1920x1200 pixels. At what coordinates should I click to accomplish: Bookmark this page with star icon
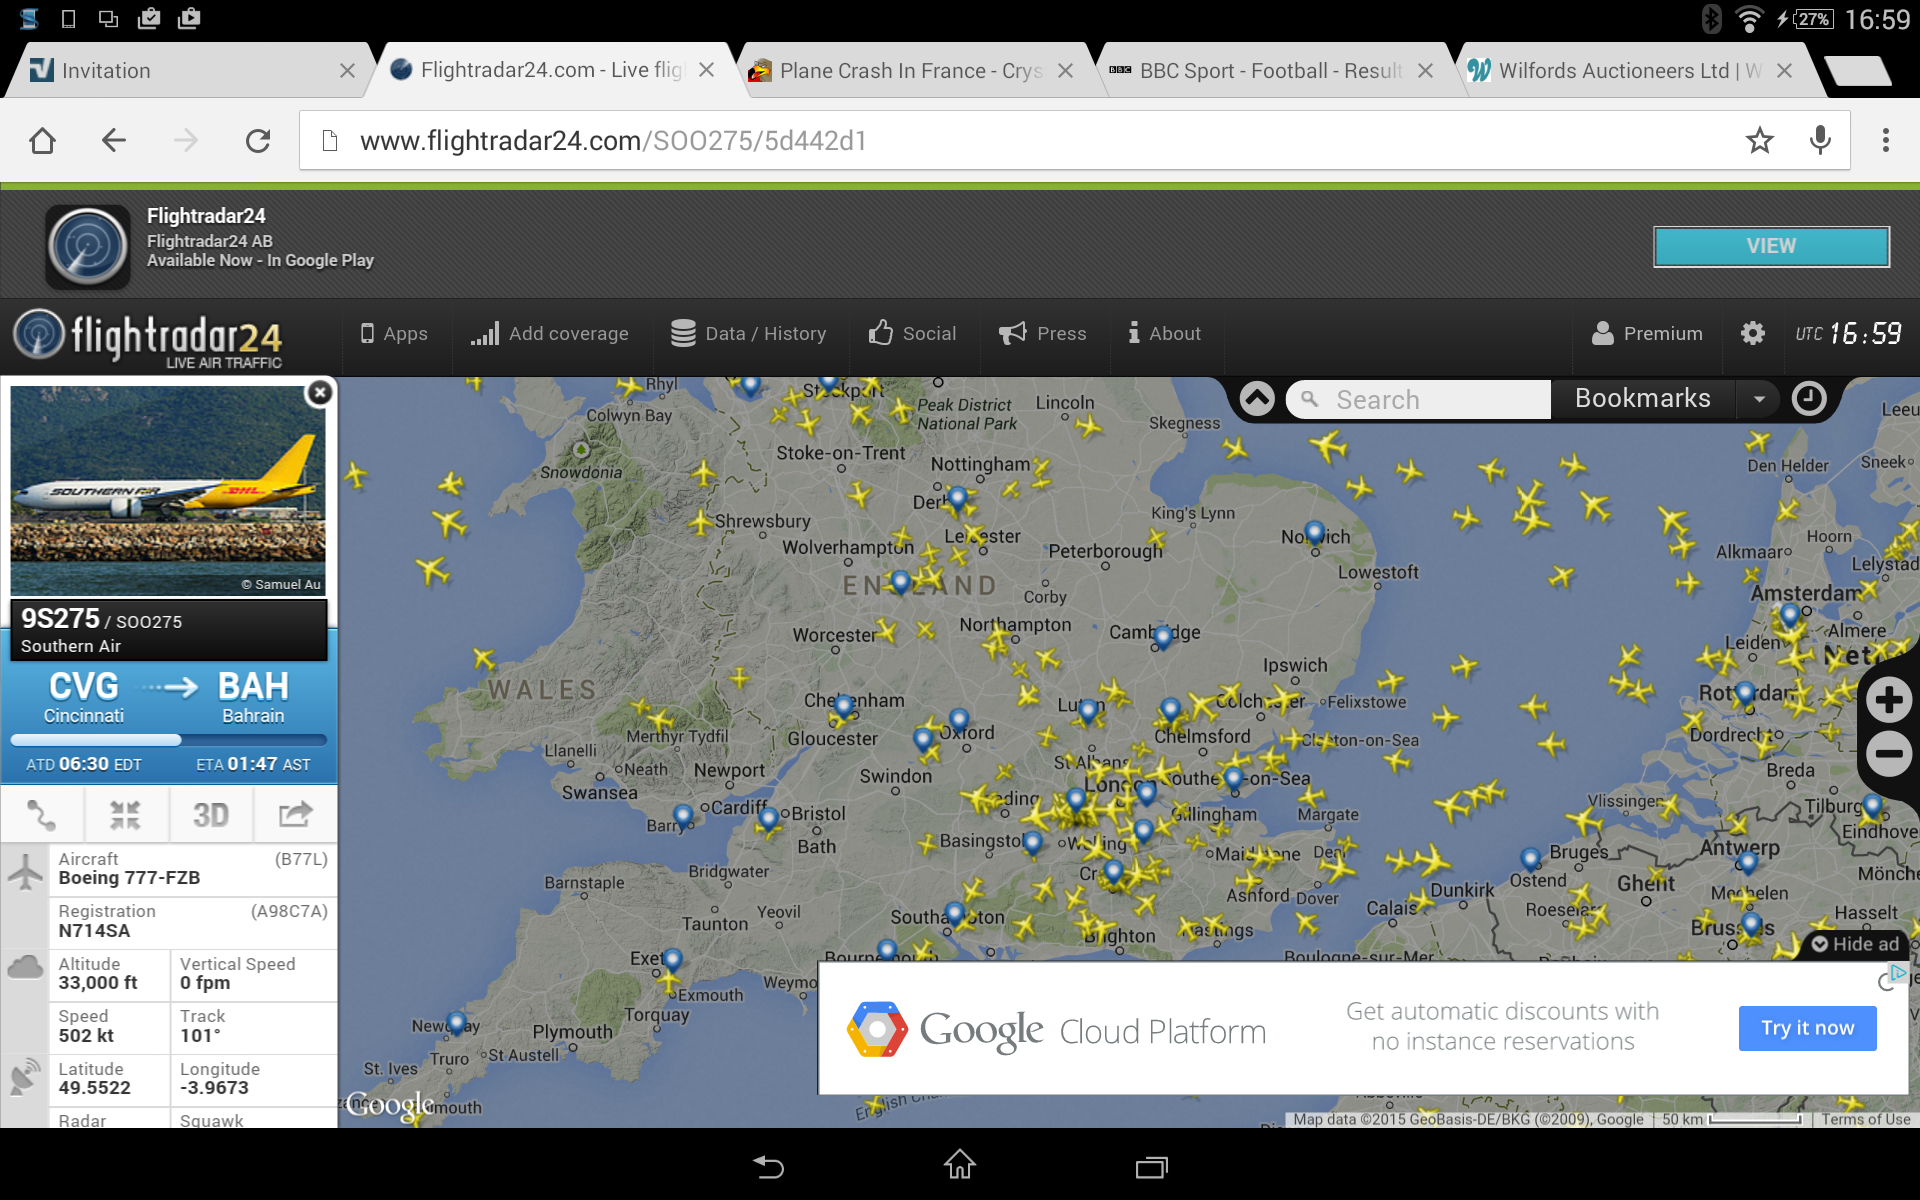[x=1759, y=141]
